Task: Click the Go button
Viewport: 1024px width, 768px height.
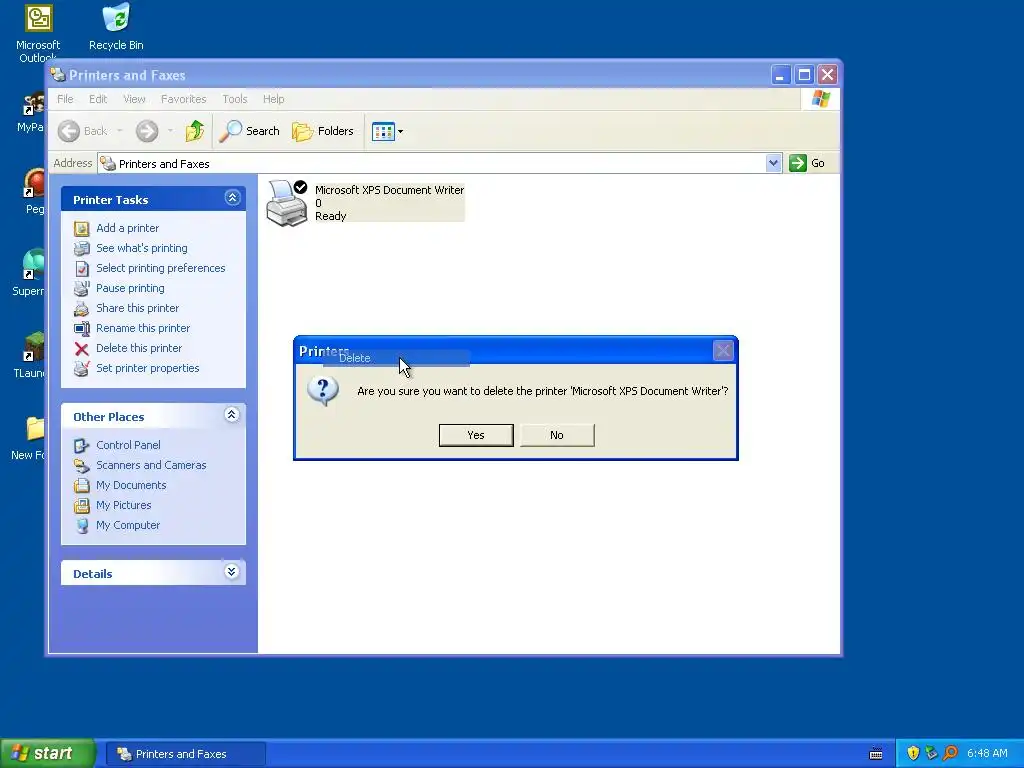Action: (x=808, y=163)
